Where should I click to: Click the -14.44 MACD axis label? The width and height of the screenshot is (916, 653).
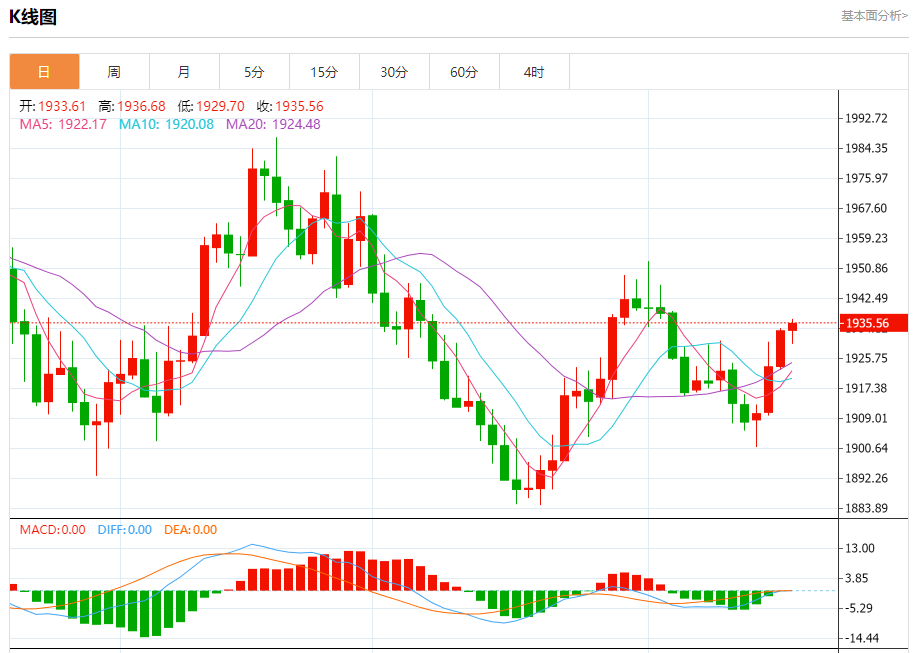(x=862, y=638)
